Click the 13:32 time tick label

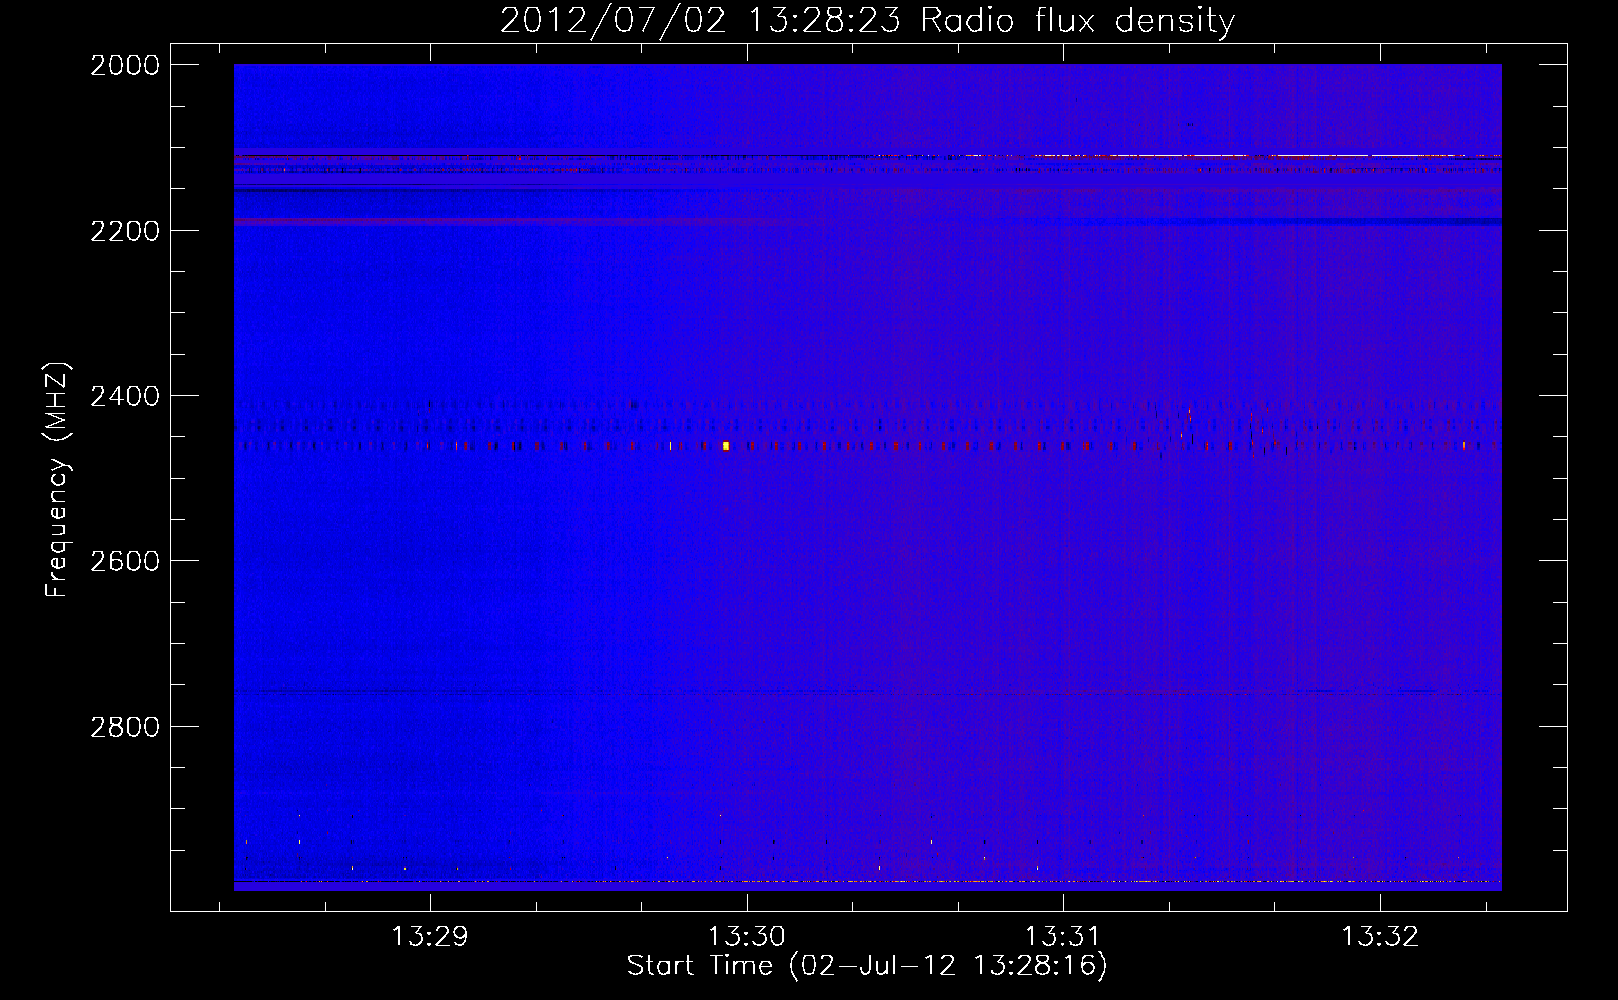[1380, 936]
